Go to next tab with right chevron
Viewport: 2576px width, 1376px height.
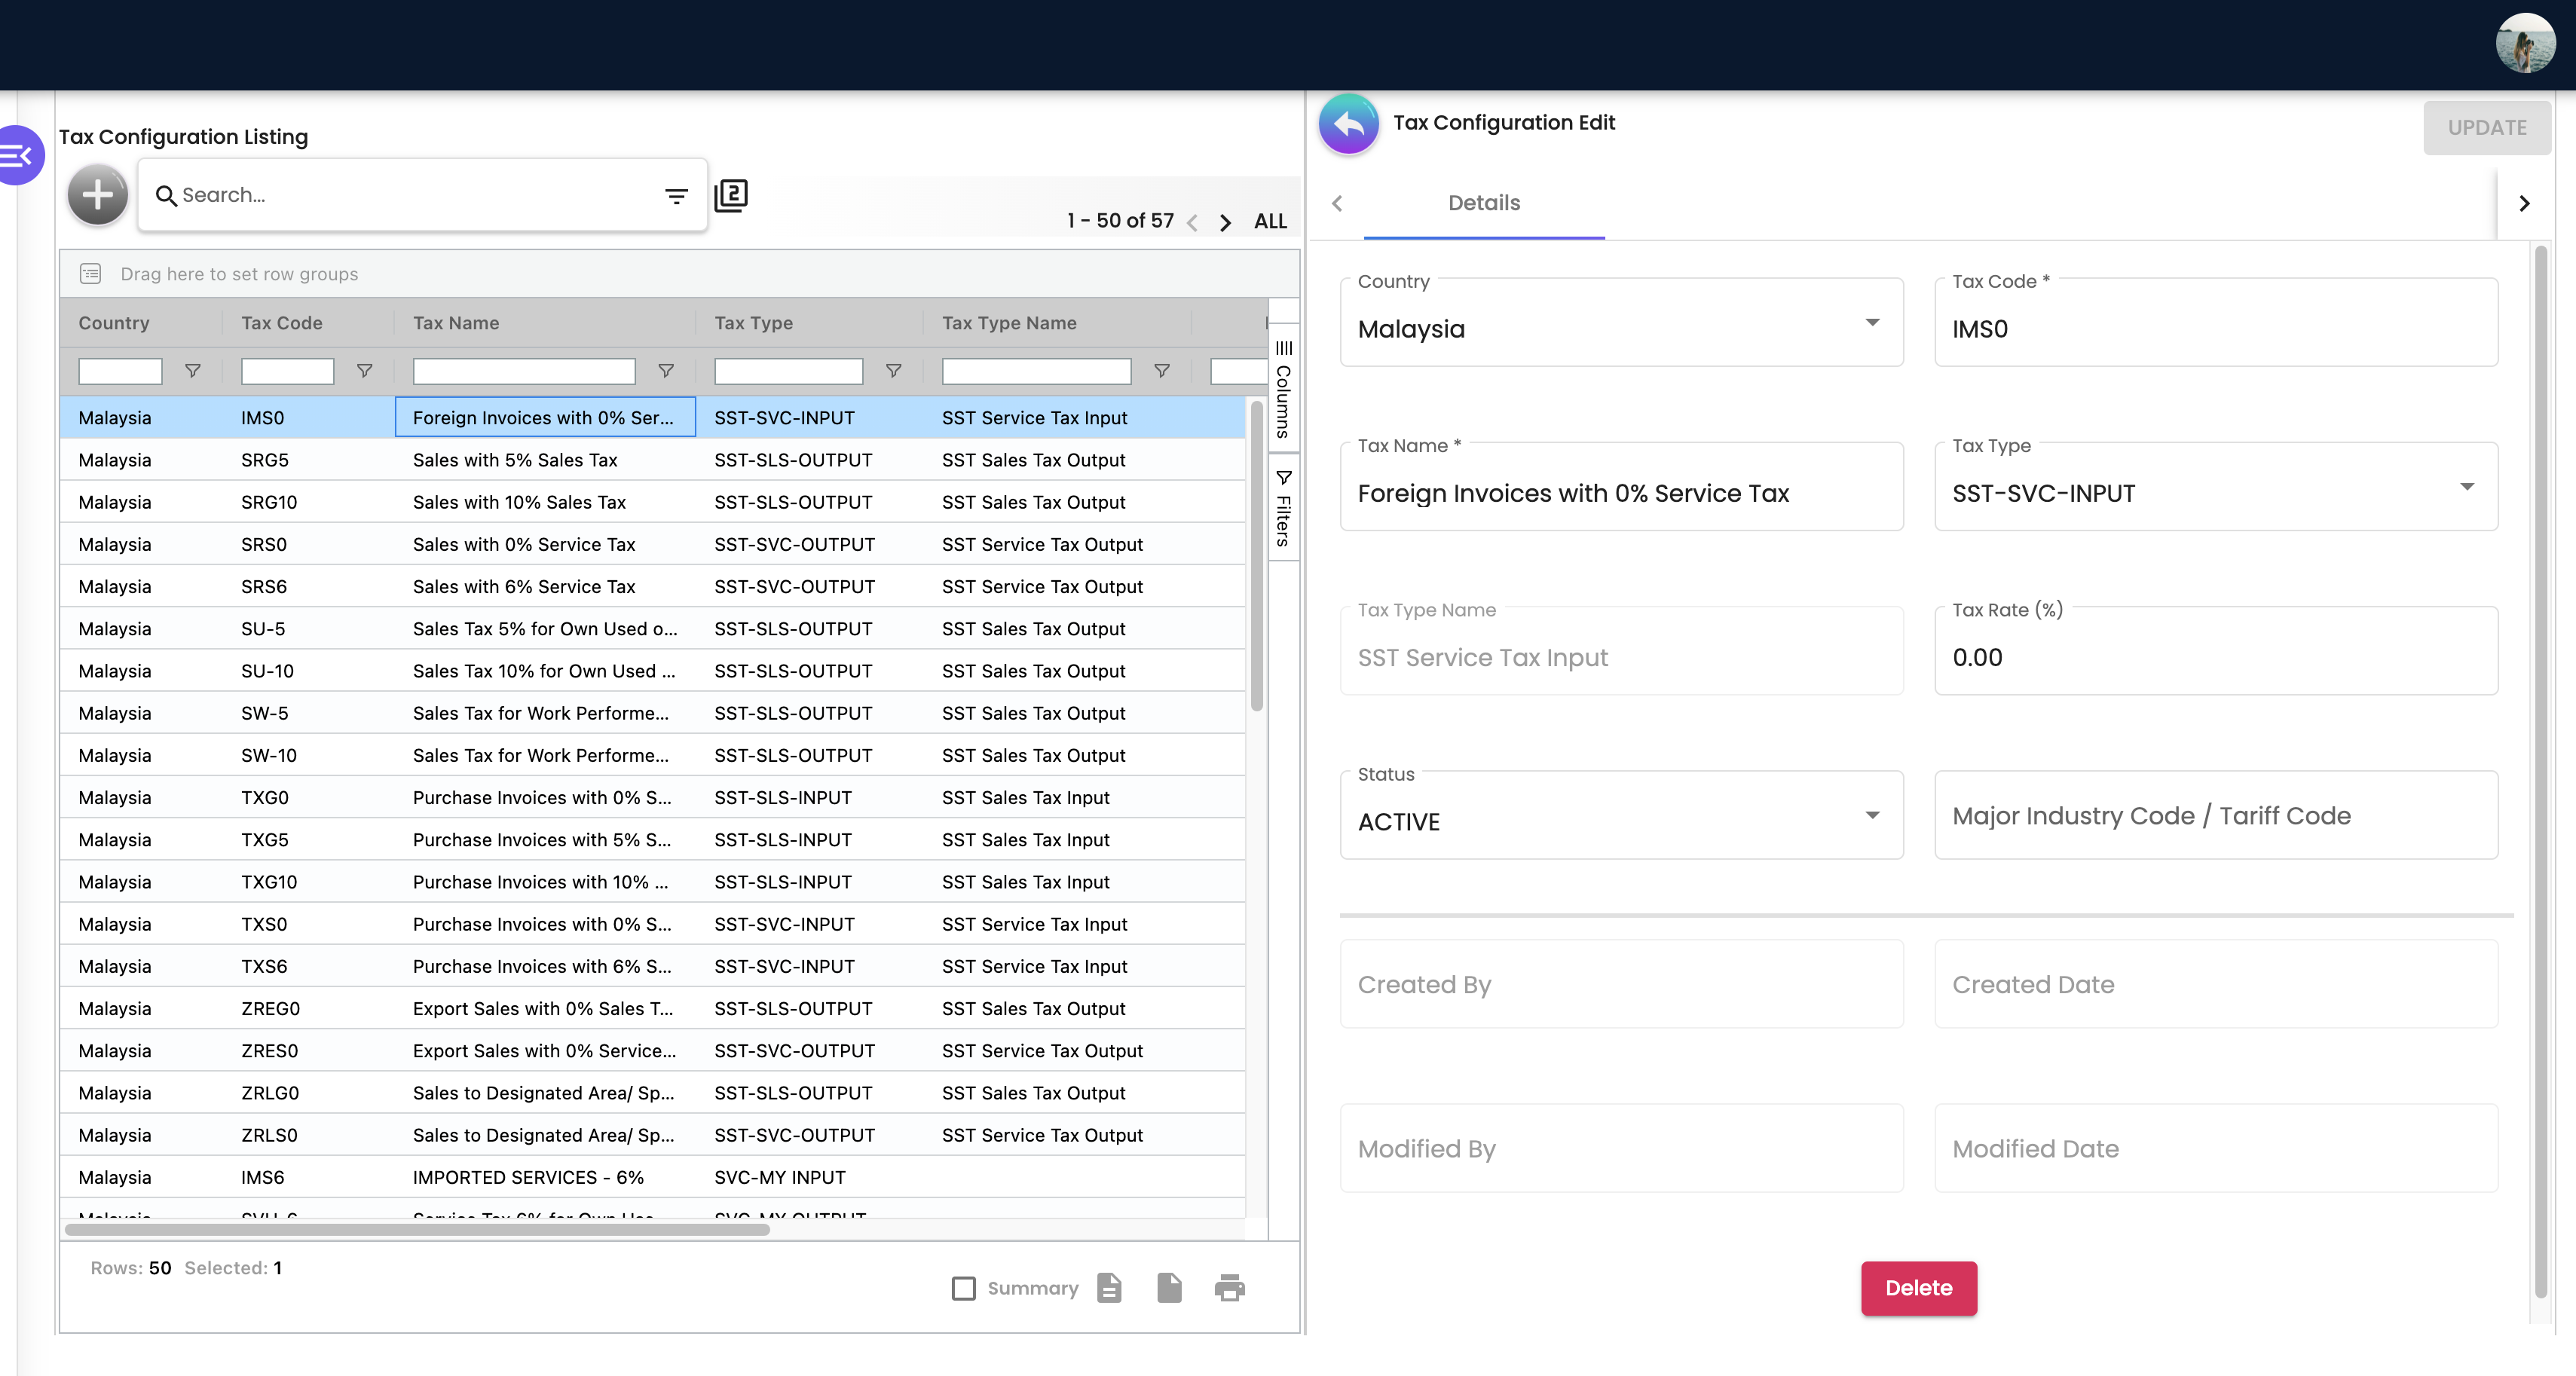2524,203
